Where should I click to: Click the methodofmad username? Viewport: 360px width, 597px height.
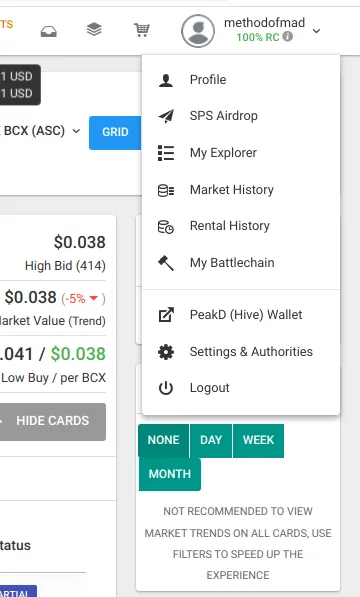264,23
